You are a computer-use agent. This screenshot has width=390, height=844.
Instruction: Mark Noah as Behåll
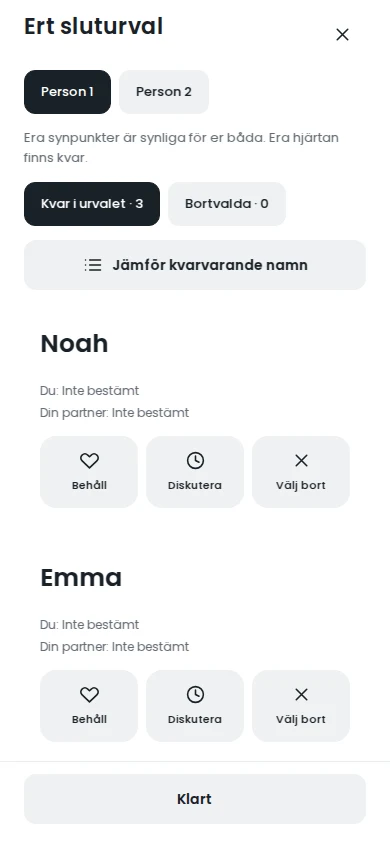coord(89,472)
